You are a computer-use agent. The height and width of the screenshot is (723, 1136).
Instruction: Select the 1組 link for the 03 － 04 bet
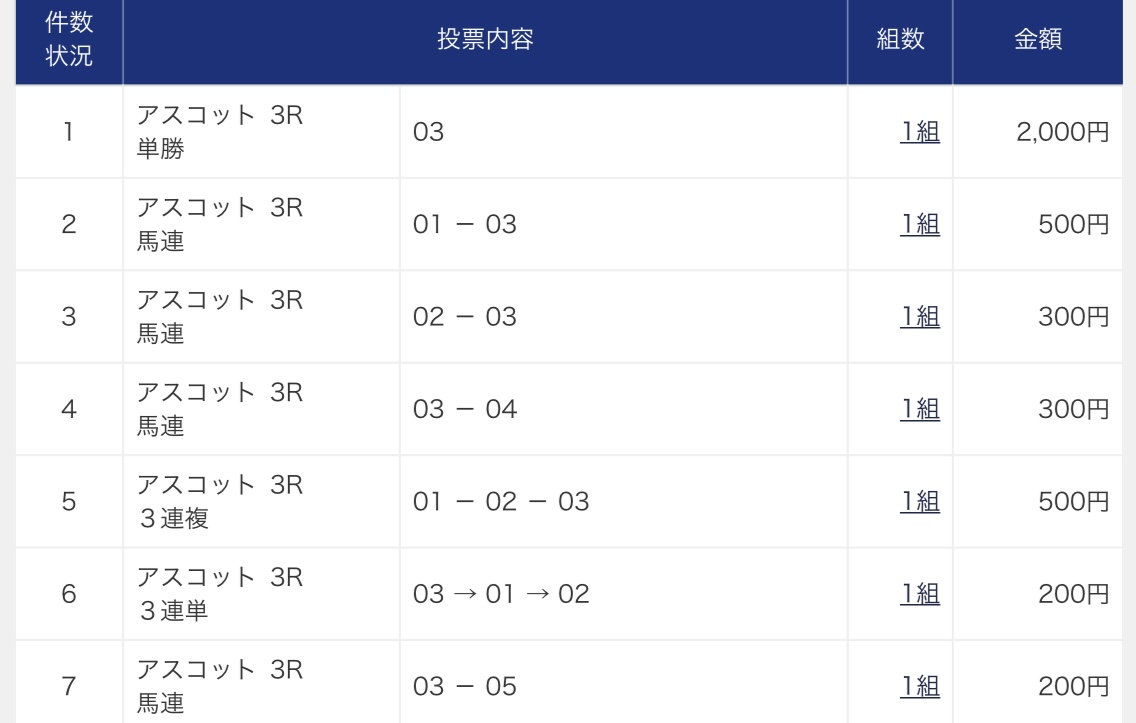pos(920,409)
